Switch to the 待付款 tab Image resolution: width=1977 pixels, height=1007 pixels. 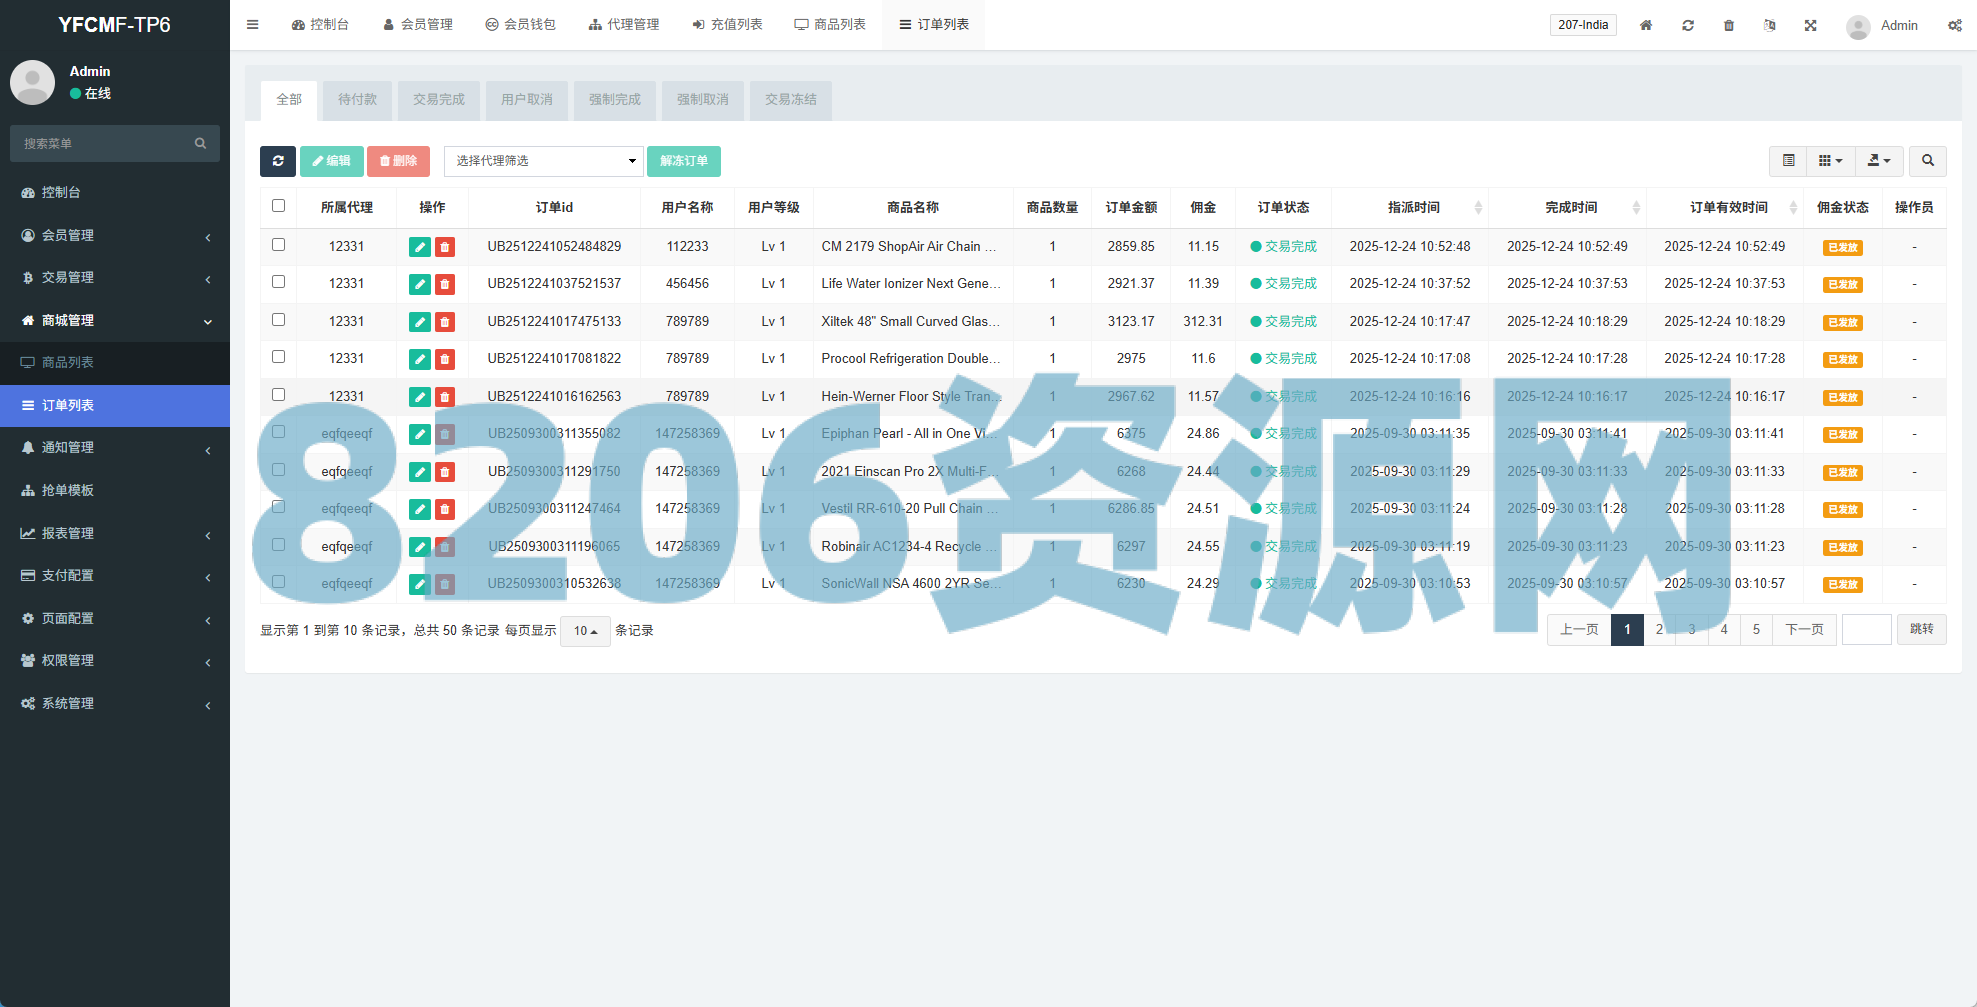pyautogui.click(x=357, y=100)
